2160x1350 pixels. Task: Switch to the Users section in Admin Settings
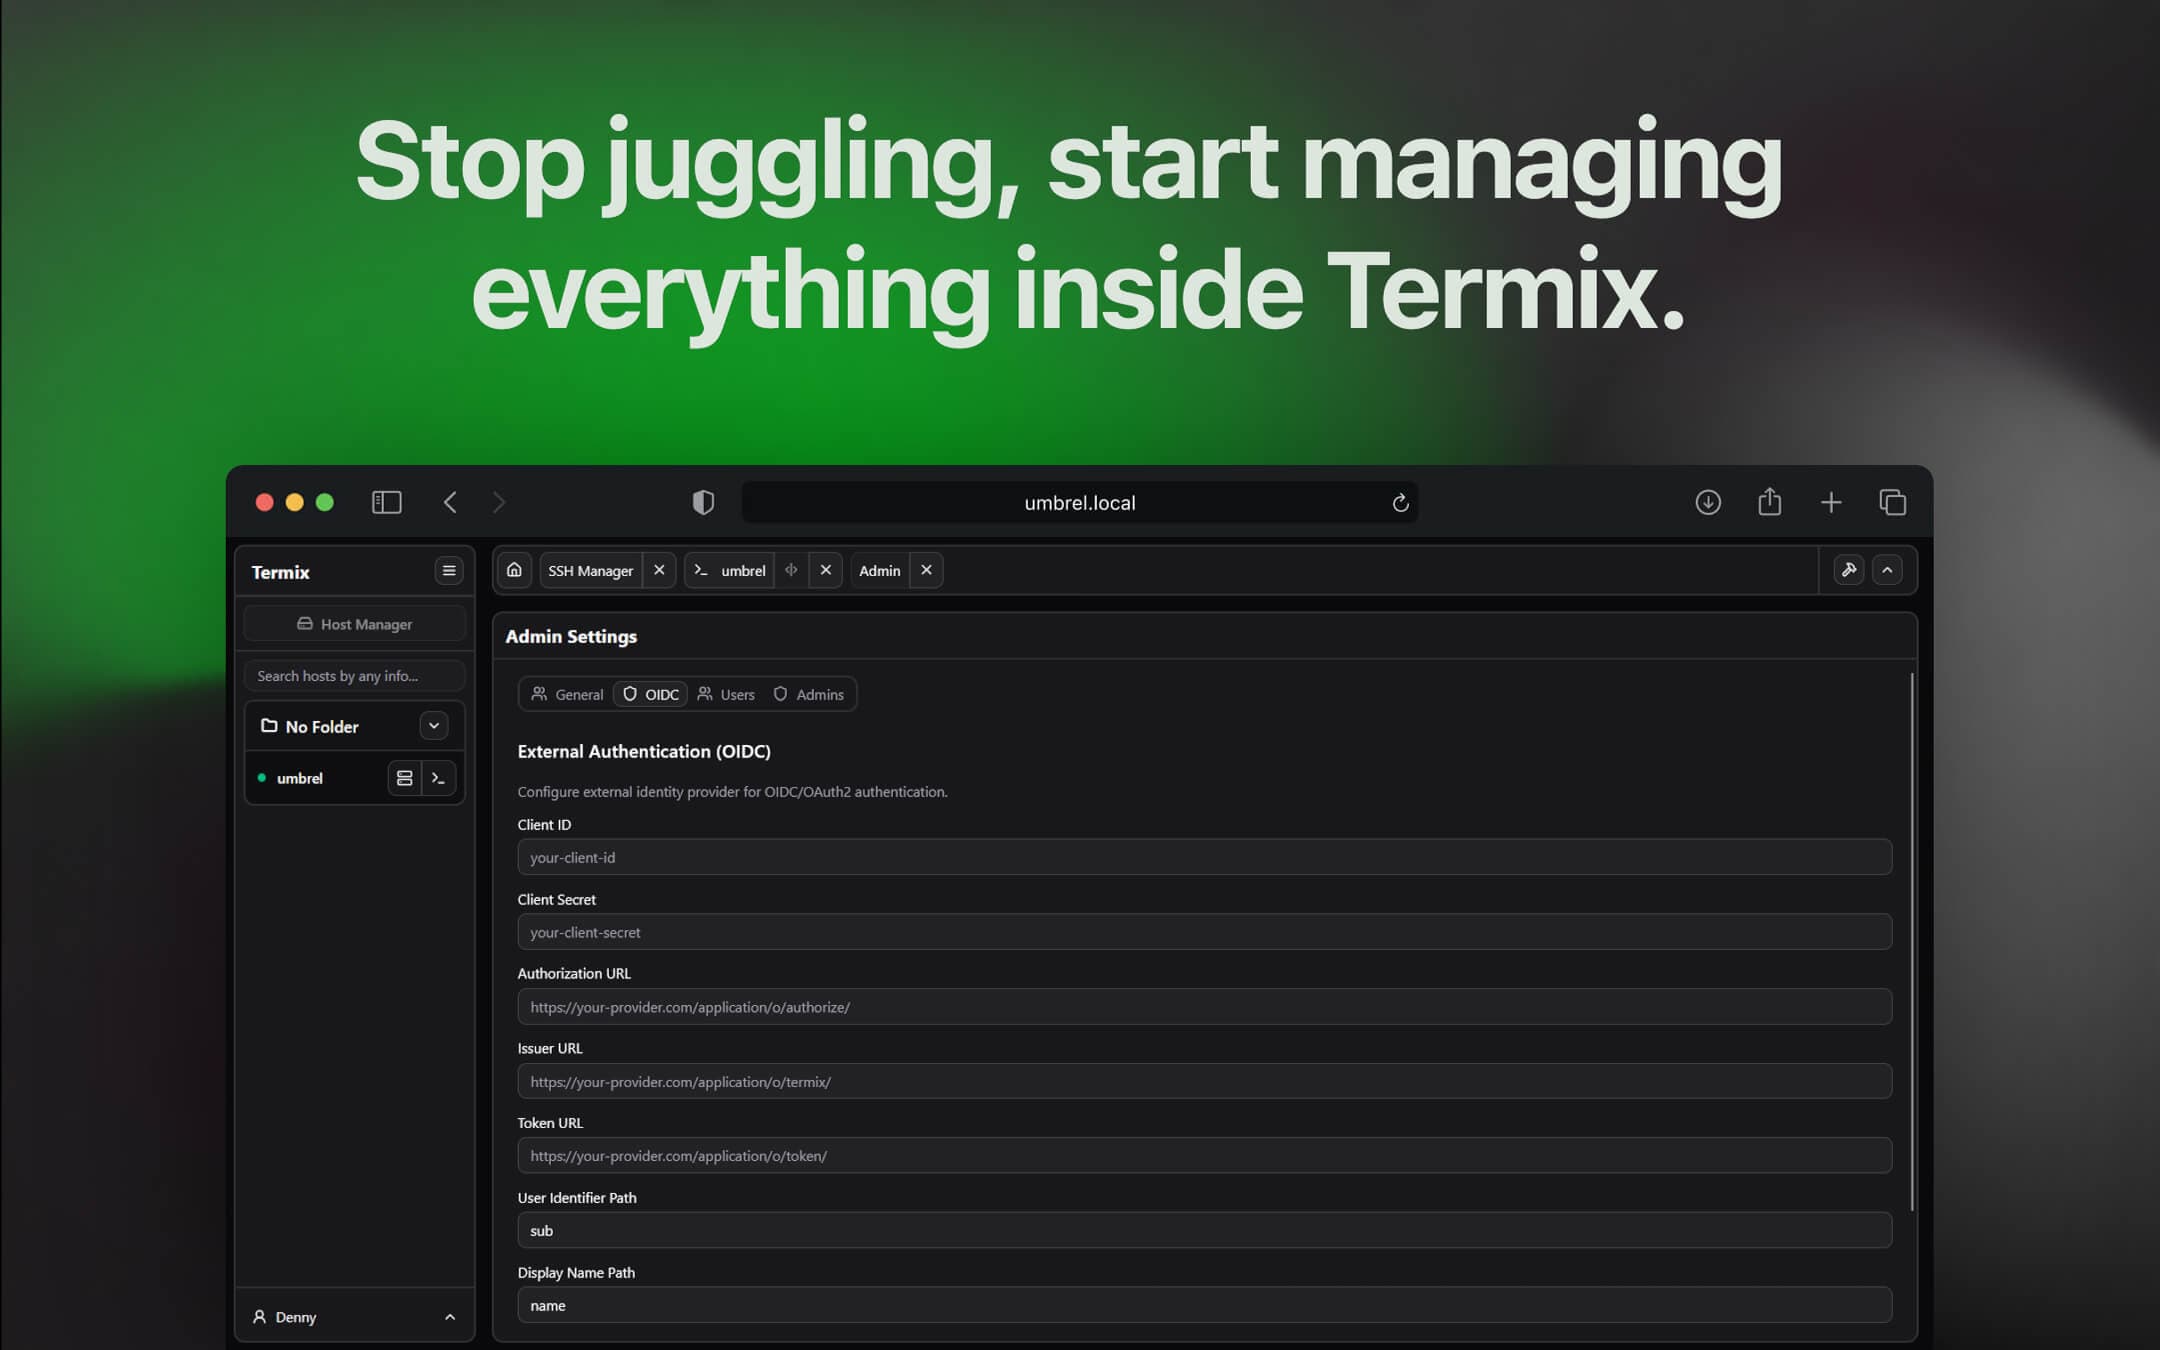point(726,693)
